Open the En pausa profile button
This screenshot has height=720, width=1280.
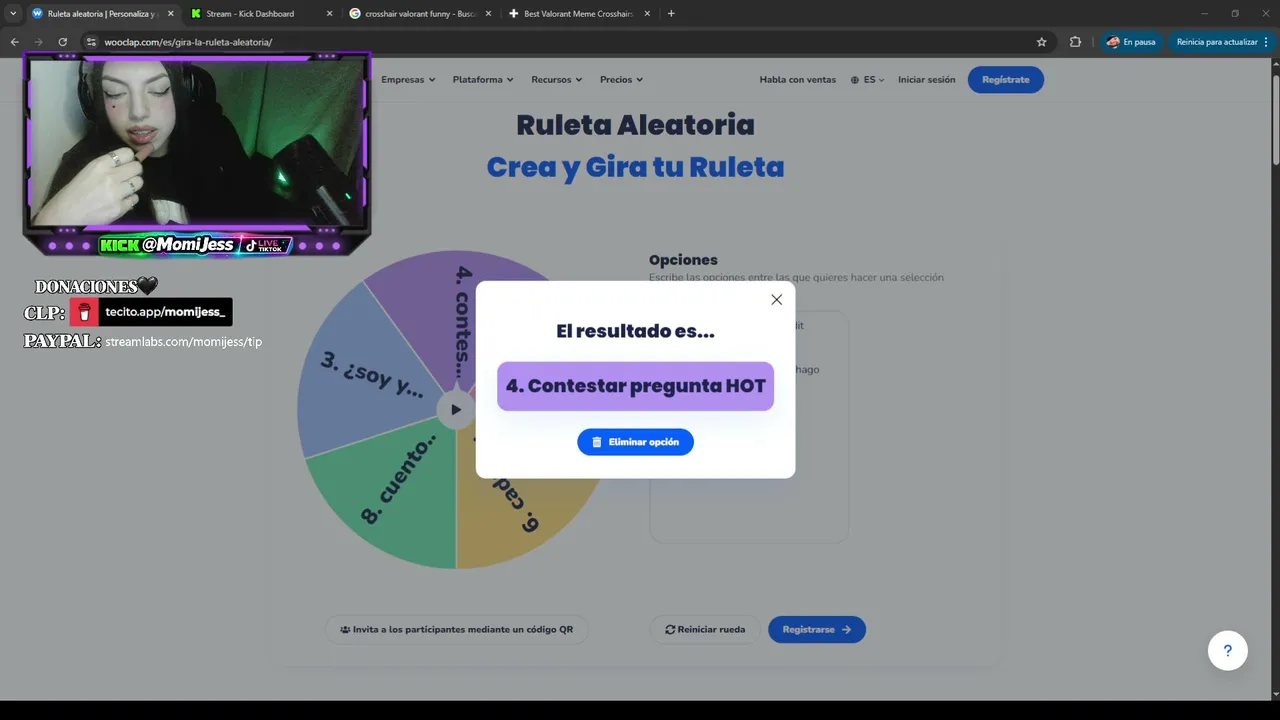[1131, 42]
